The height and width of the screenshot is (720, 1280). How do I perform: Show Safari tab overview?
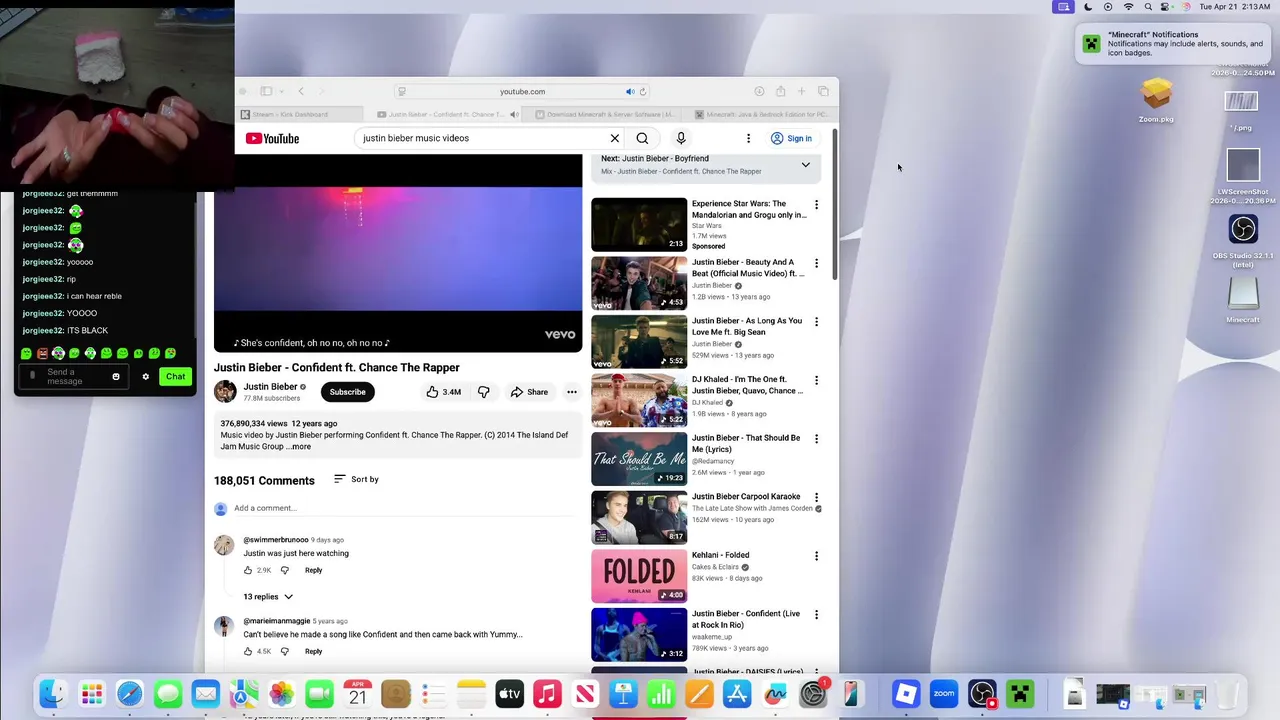[x=823, y=91]
